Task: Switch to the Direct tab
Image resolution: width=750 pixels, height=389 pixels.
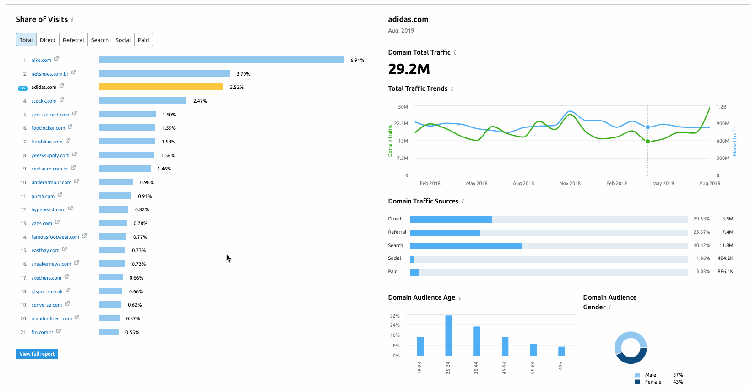Action: (x=47, y=40)
